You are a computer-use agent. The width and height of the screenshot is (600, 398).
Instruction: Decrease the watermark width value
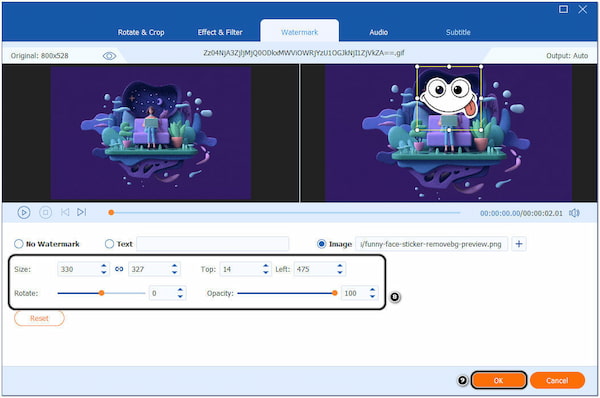coord(104,272)
